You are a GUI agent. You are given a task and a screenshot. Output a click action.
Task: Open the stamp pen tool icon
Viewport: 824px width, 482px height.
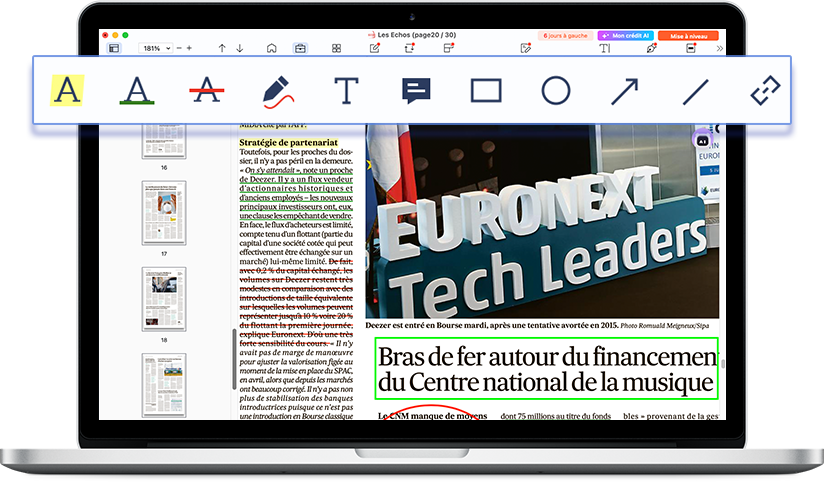652,48
